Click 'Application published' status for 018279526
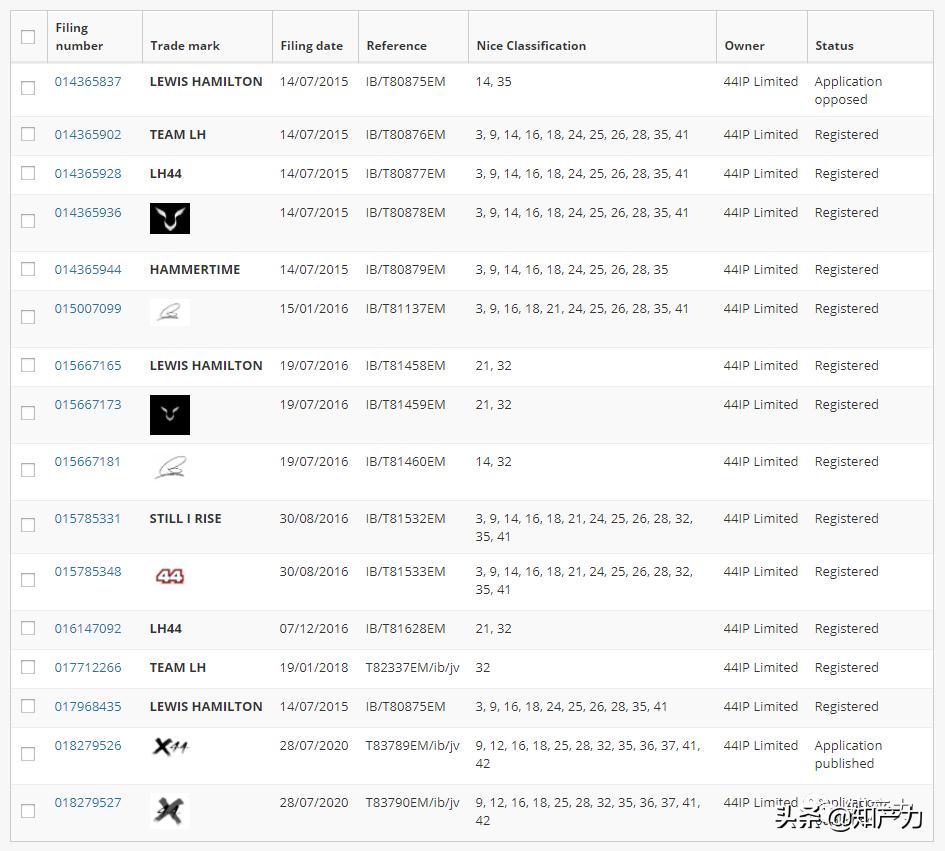The height and width of the screenshot is (851, 945). [x=849, y=755]
